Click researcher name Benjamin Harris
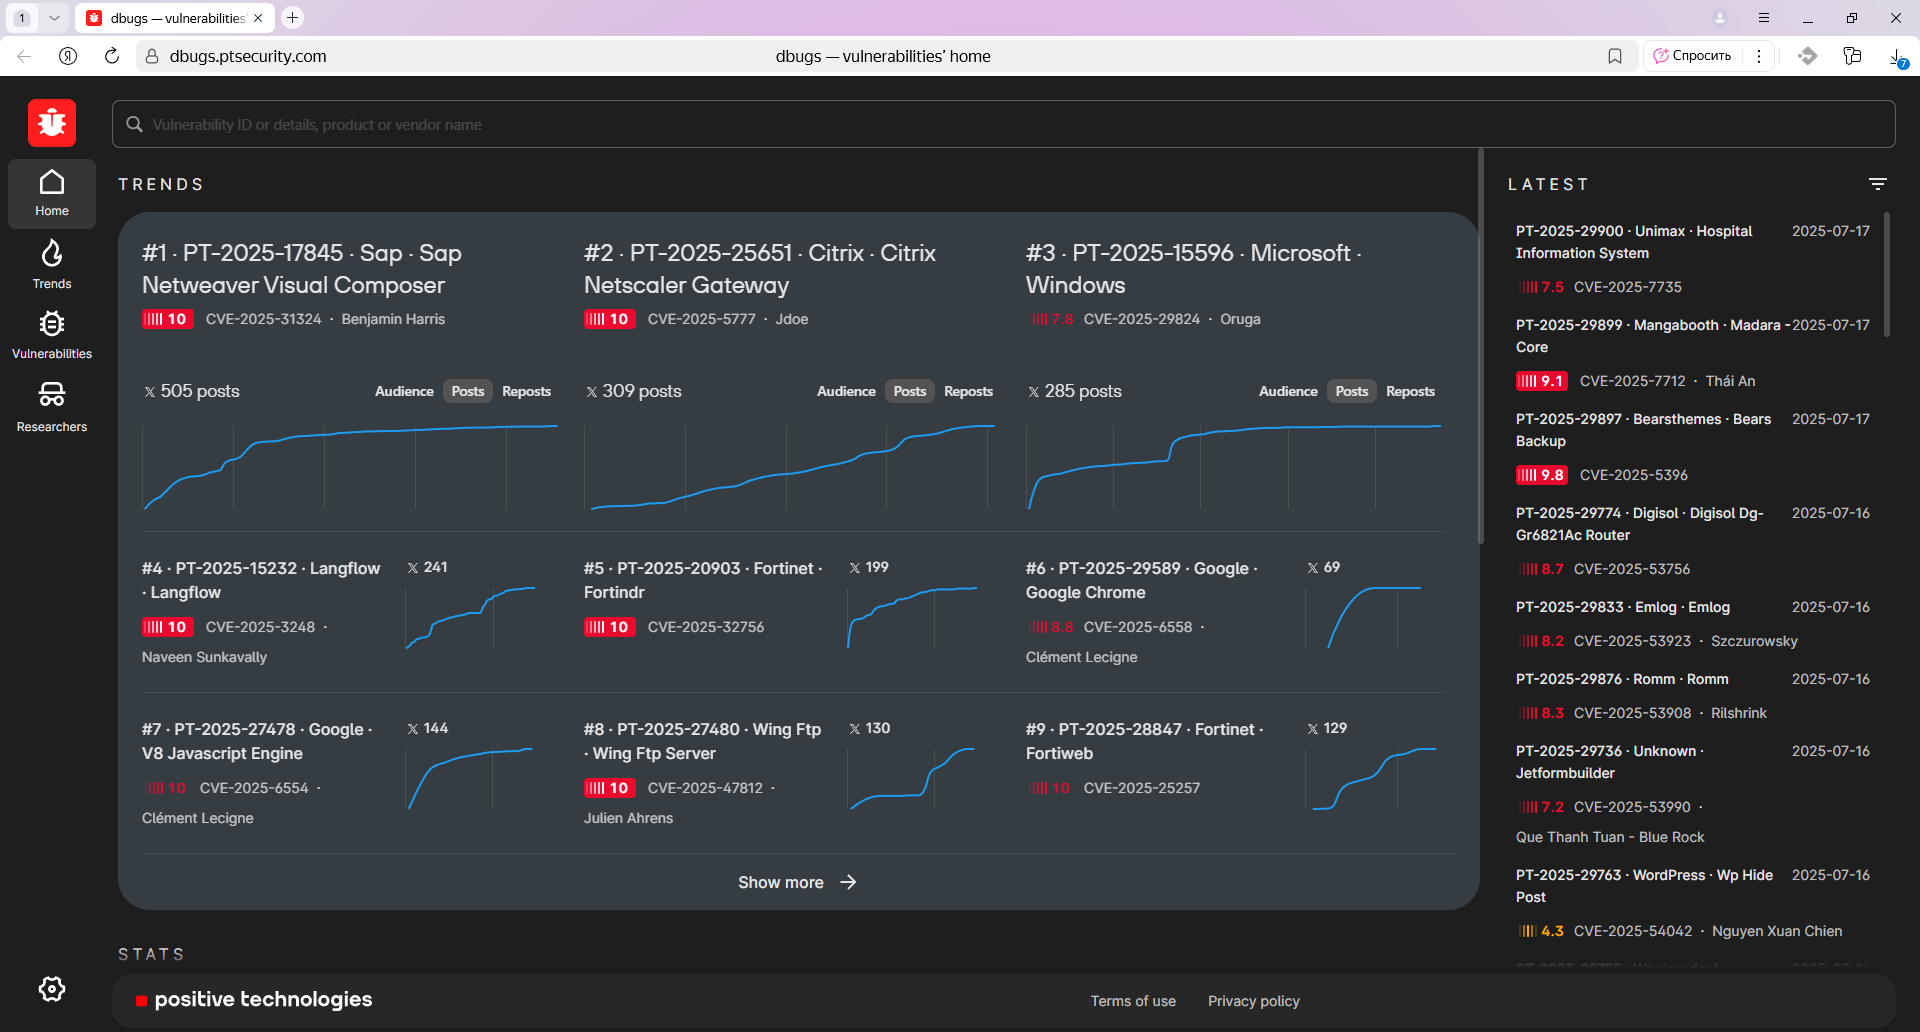Screen dimensions: 1920x1032 [x=393, y=319]
